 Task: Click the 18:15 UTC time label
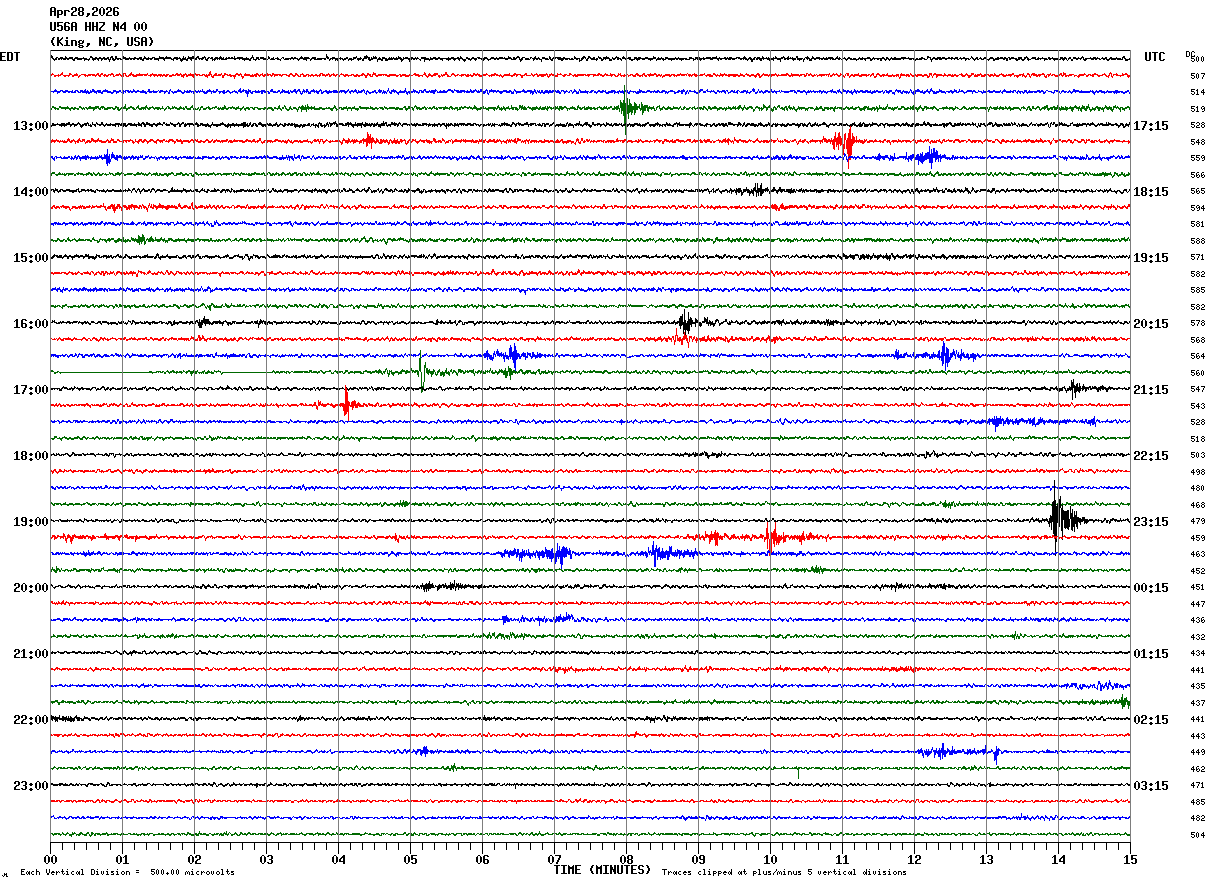(1151, 192)
